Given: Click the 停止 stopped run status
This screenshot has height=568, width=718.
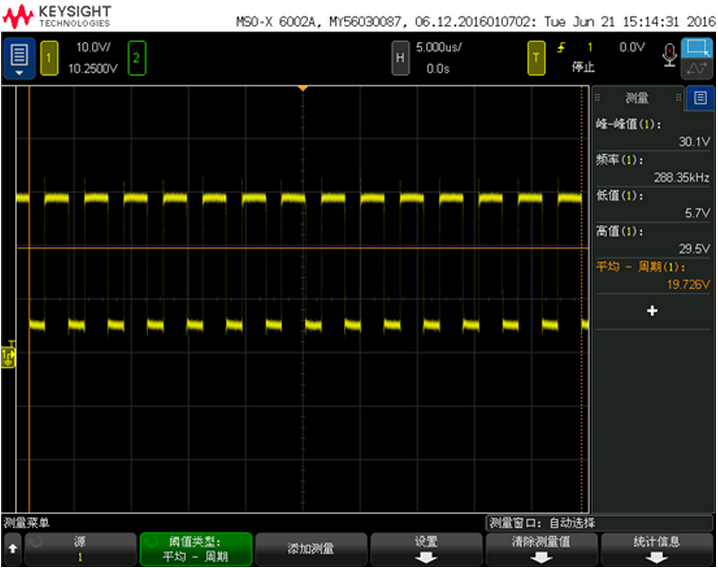Looking at the screenshot, I should click(x=583, y=67).
